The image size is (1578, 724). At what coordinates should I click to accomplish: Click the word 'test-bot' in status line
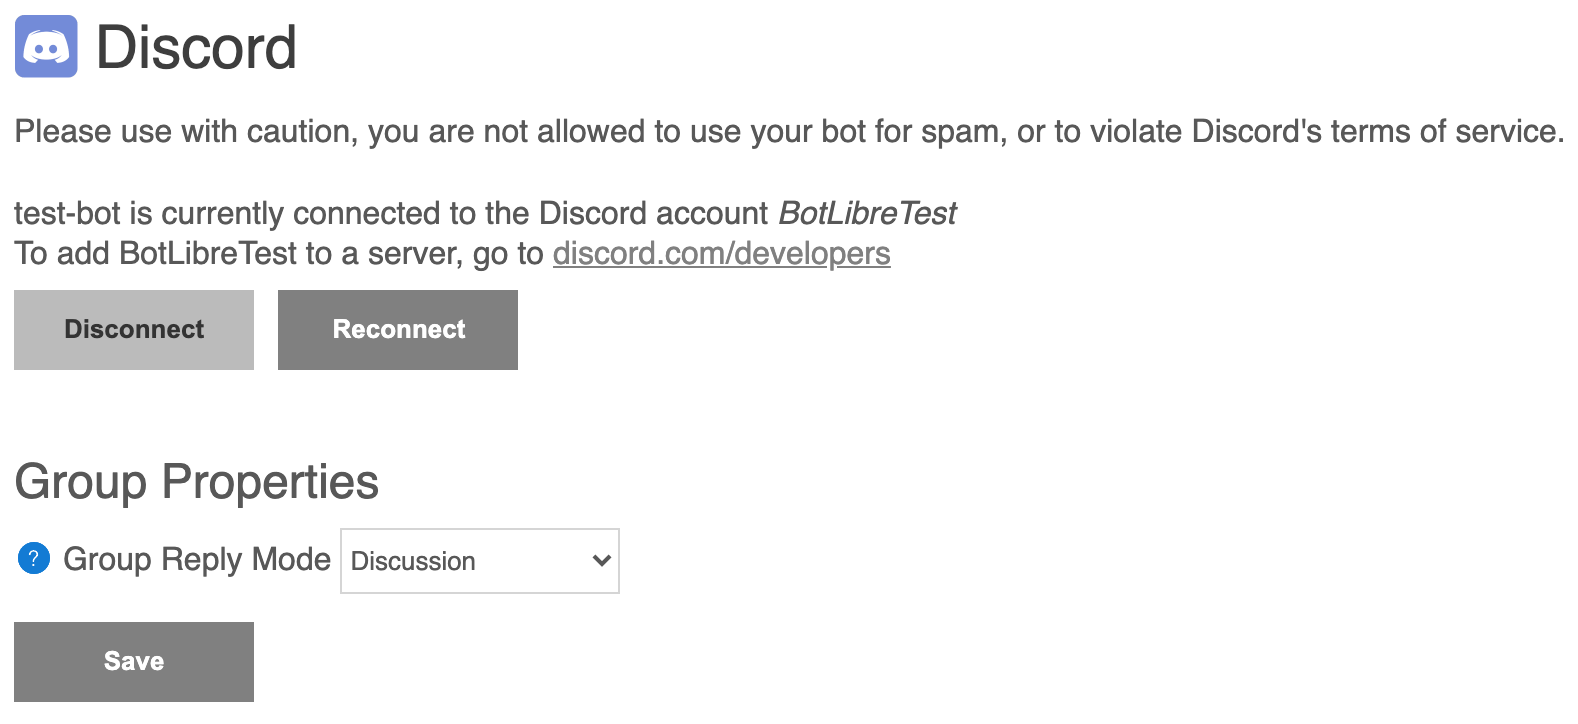coord(67,213)
